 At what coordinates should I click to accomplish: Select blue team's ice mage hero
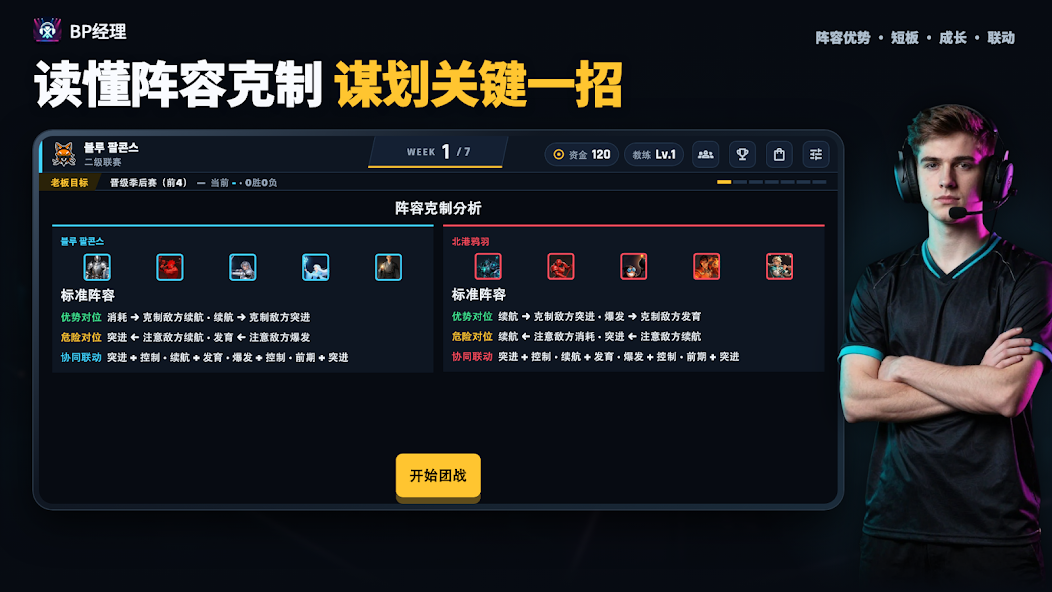(x=315, y=267)
